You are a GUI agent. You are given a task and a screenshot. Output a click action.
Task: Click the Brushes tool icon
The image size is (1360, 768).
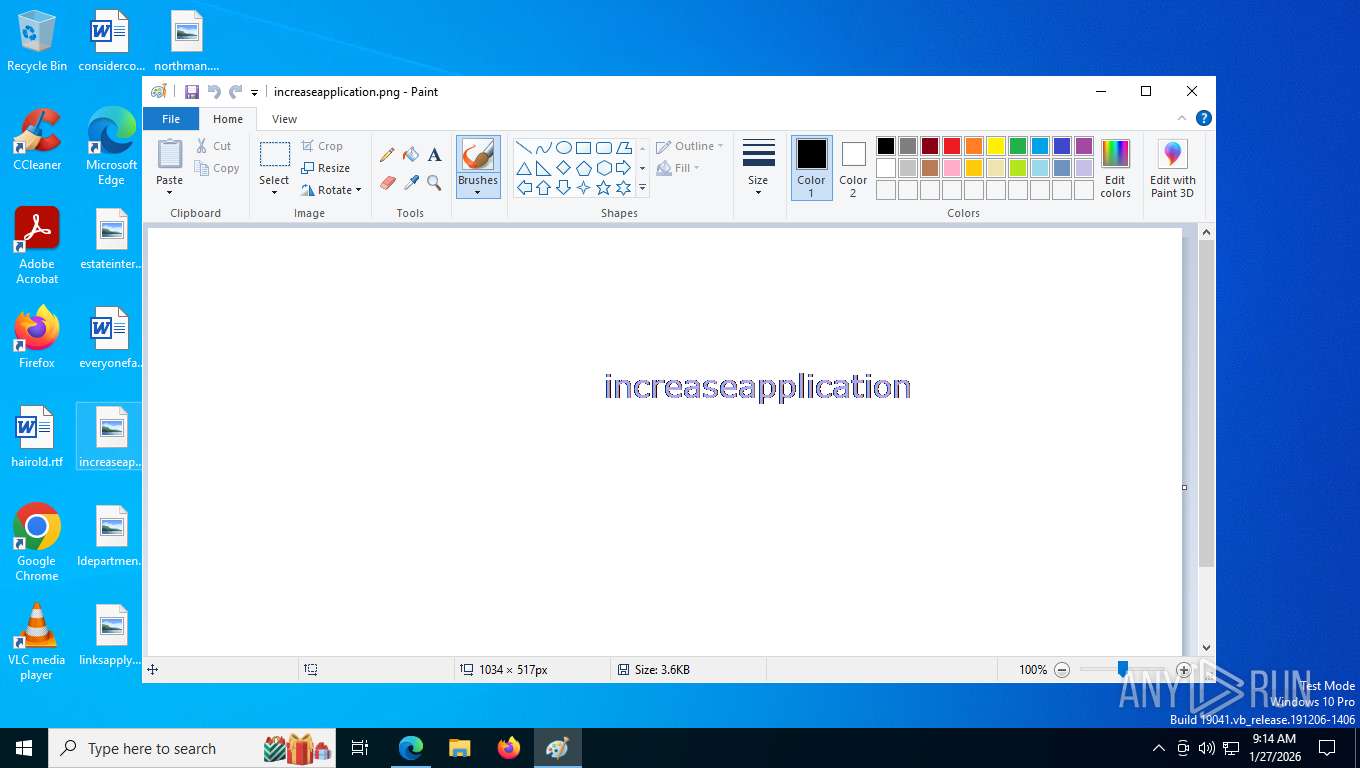click(478, 154)
